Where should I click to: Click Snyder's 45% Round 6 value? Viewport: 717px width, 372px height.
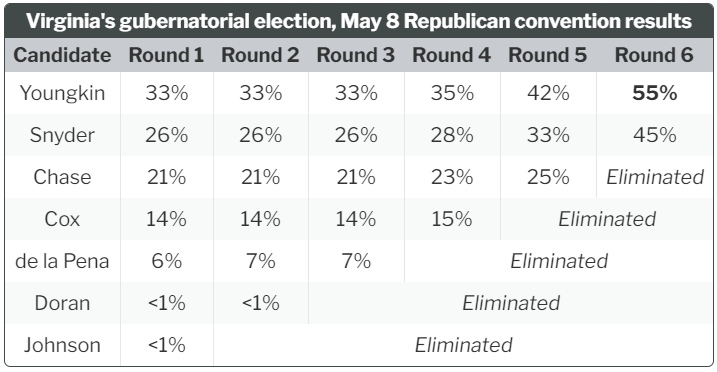click(654, 135)
